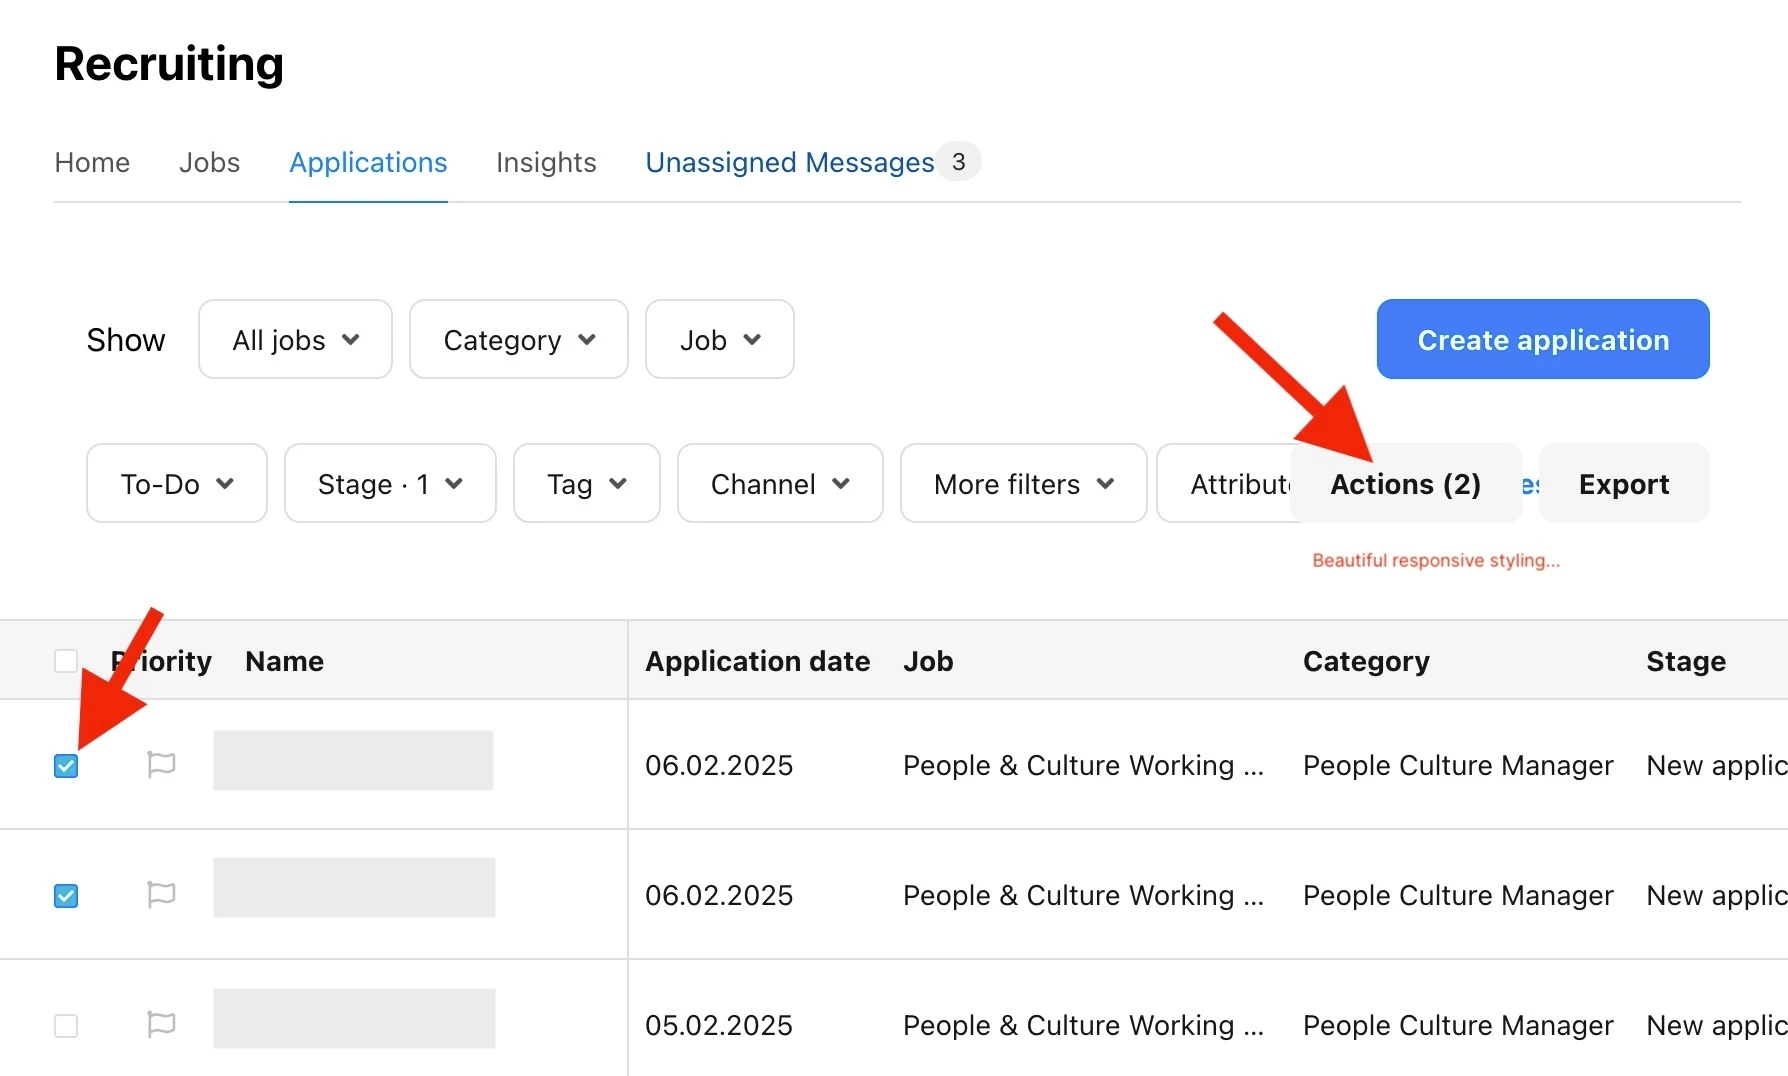Open the Actions (2) menu
The width and height of the screenshot is (1788, 1076).
[1405, 484]
